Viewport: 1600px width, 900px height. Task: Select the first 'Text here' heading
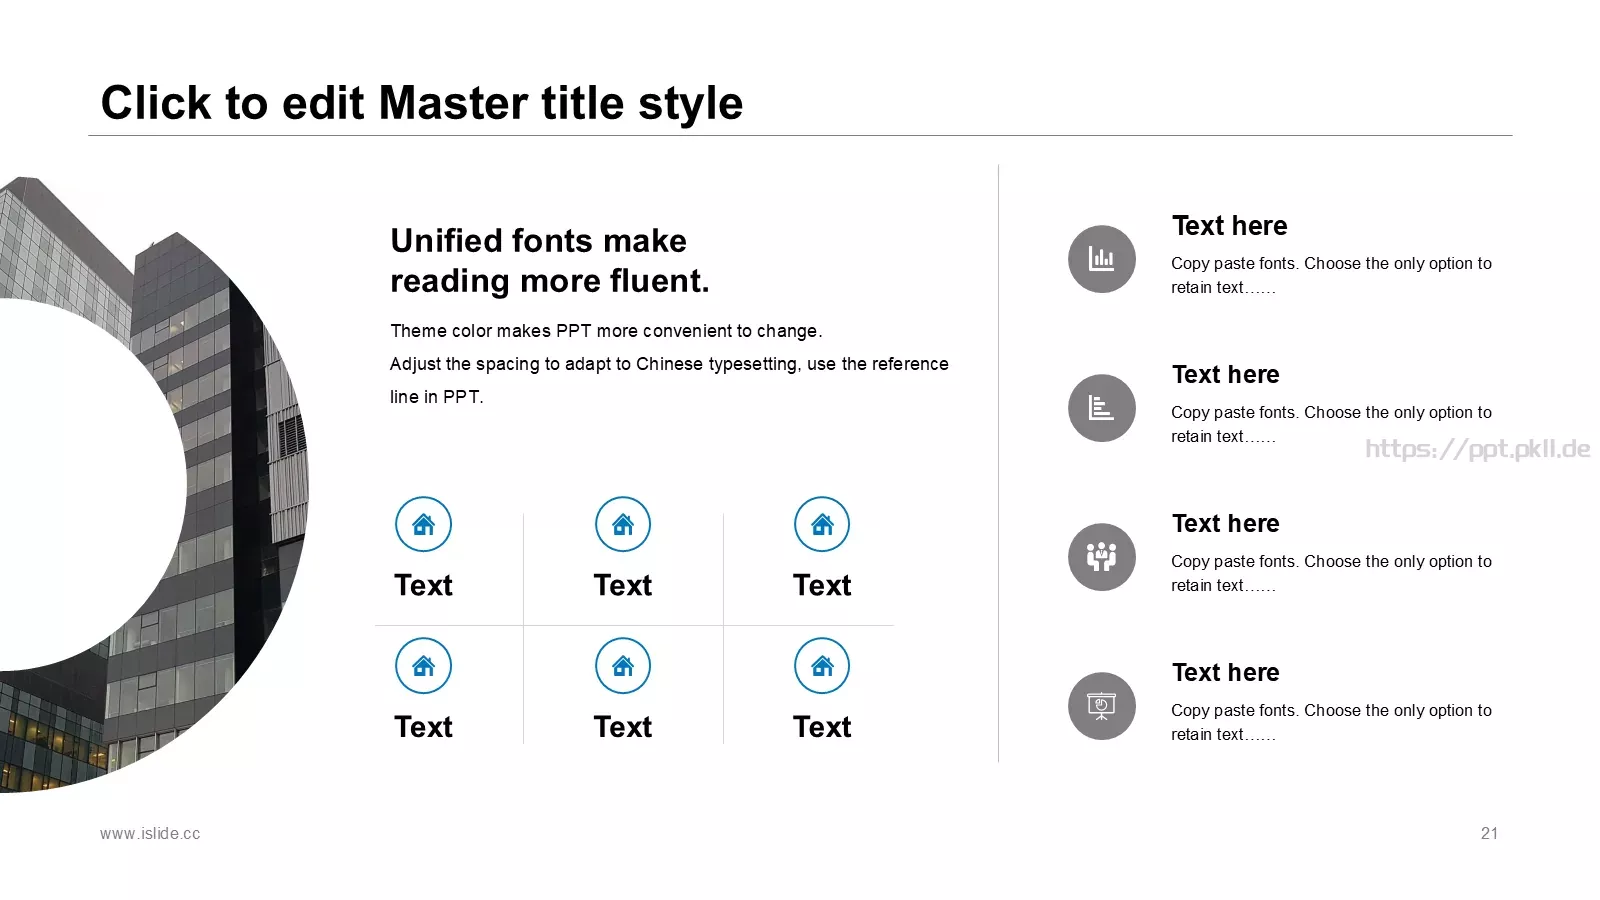coord(1229,226)
